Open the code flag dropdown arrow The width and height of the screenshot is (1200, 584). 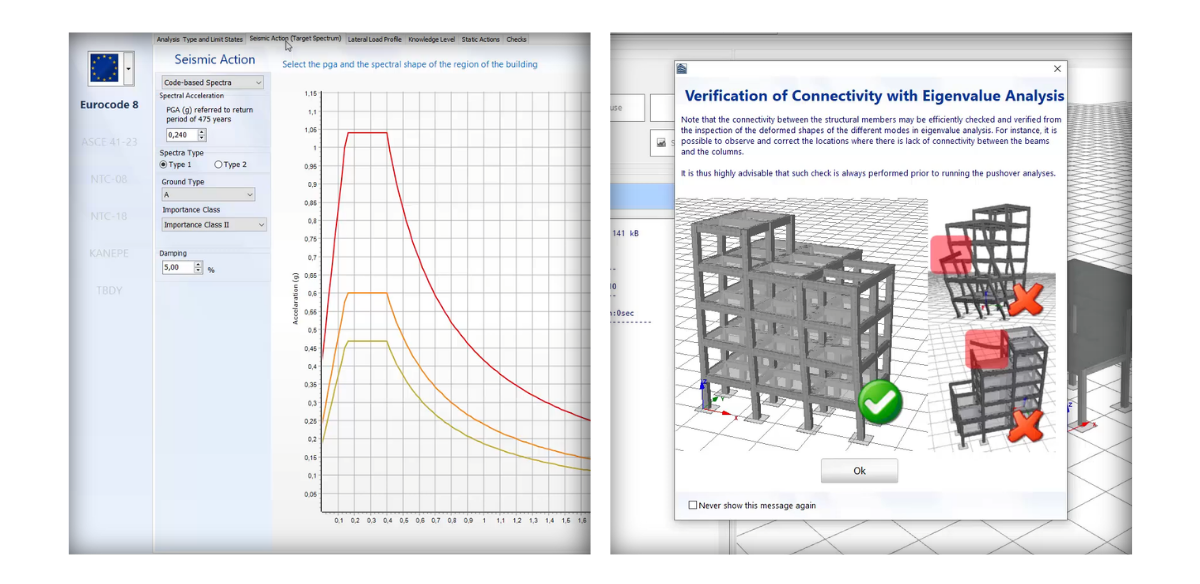pyautogui.click(x=128, y=70)
